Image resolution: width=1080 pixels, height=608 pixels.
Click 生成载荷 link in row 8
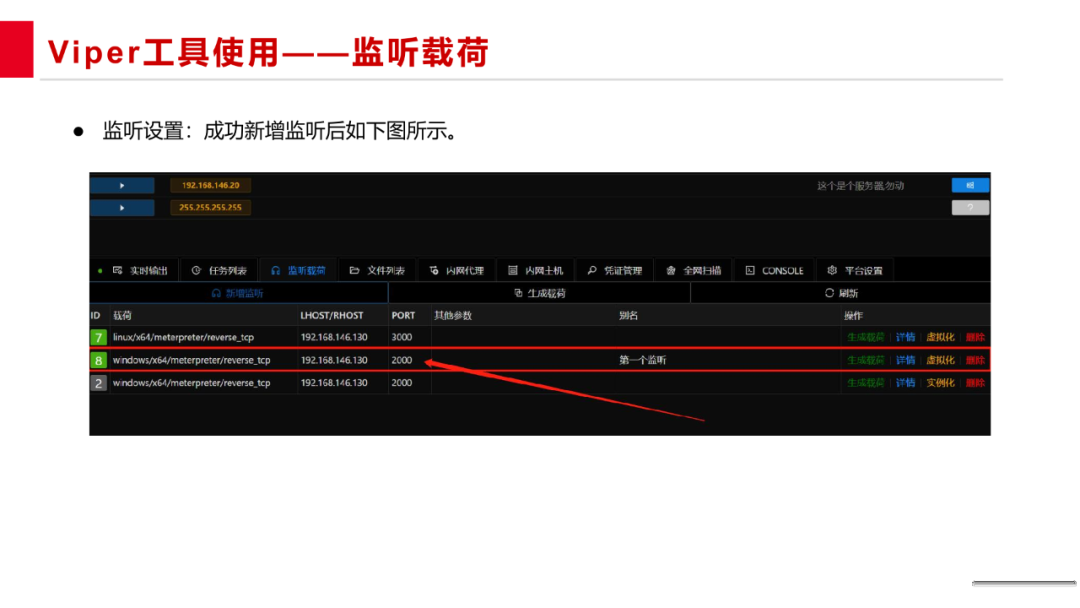(x=866, y=360)
